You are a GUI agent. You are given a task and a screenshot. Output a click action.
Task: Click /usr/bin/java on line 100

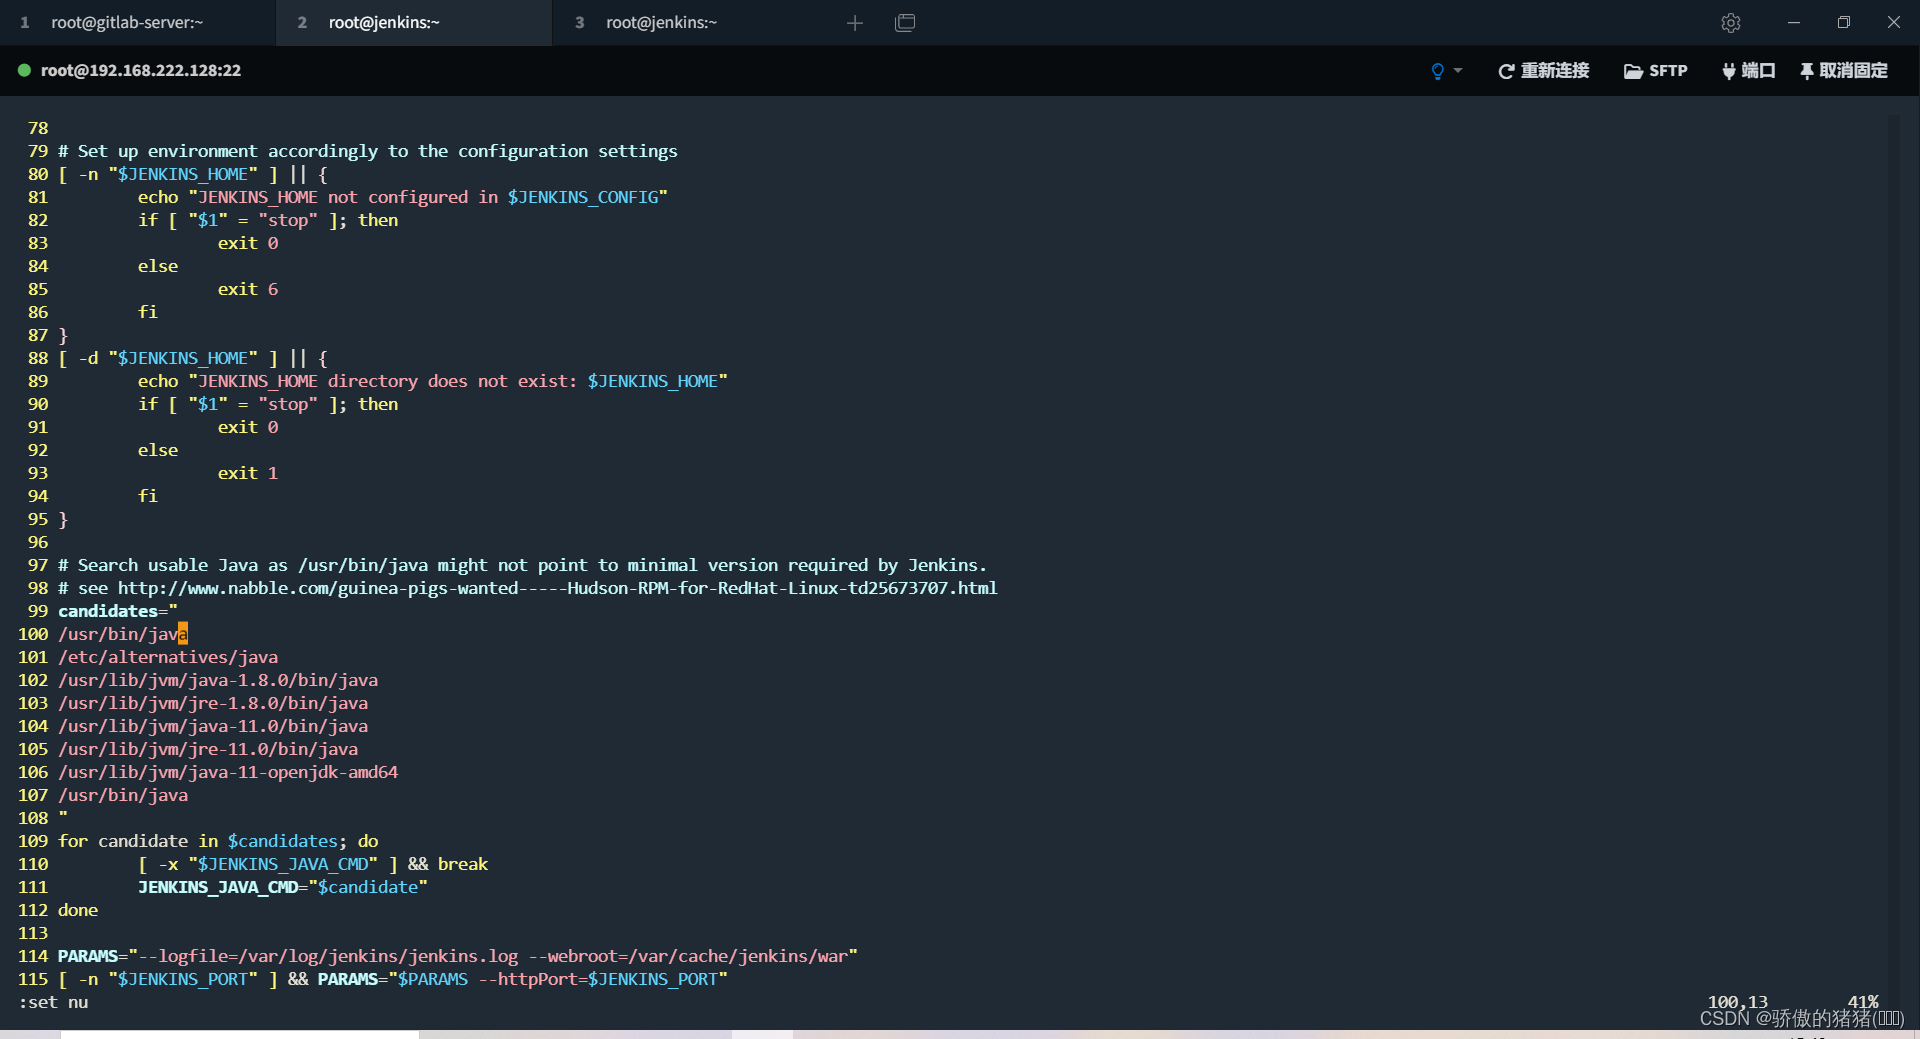coord(122,634)
